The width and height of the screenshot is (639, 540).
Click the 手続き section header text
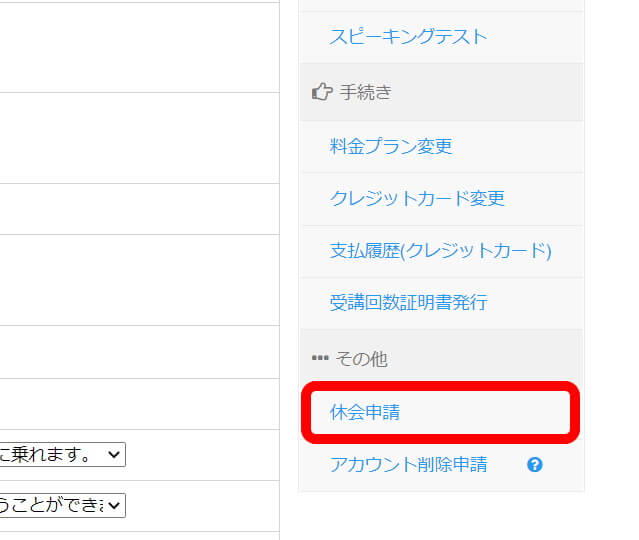(x=366, y=92)
